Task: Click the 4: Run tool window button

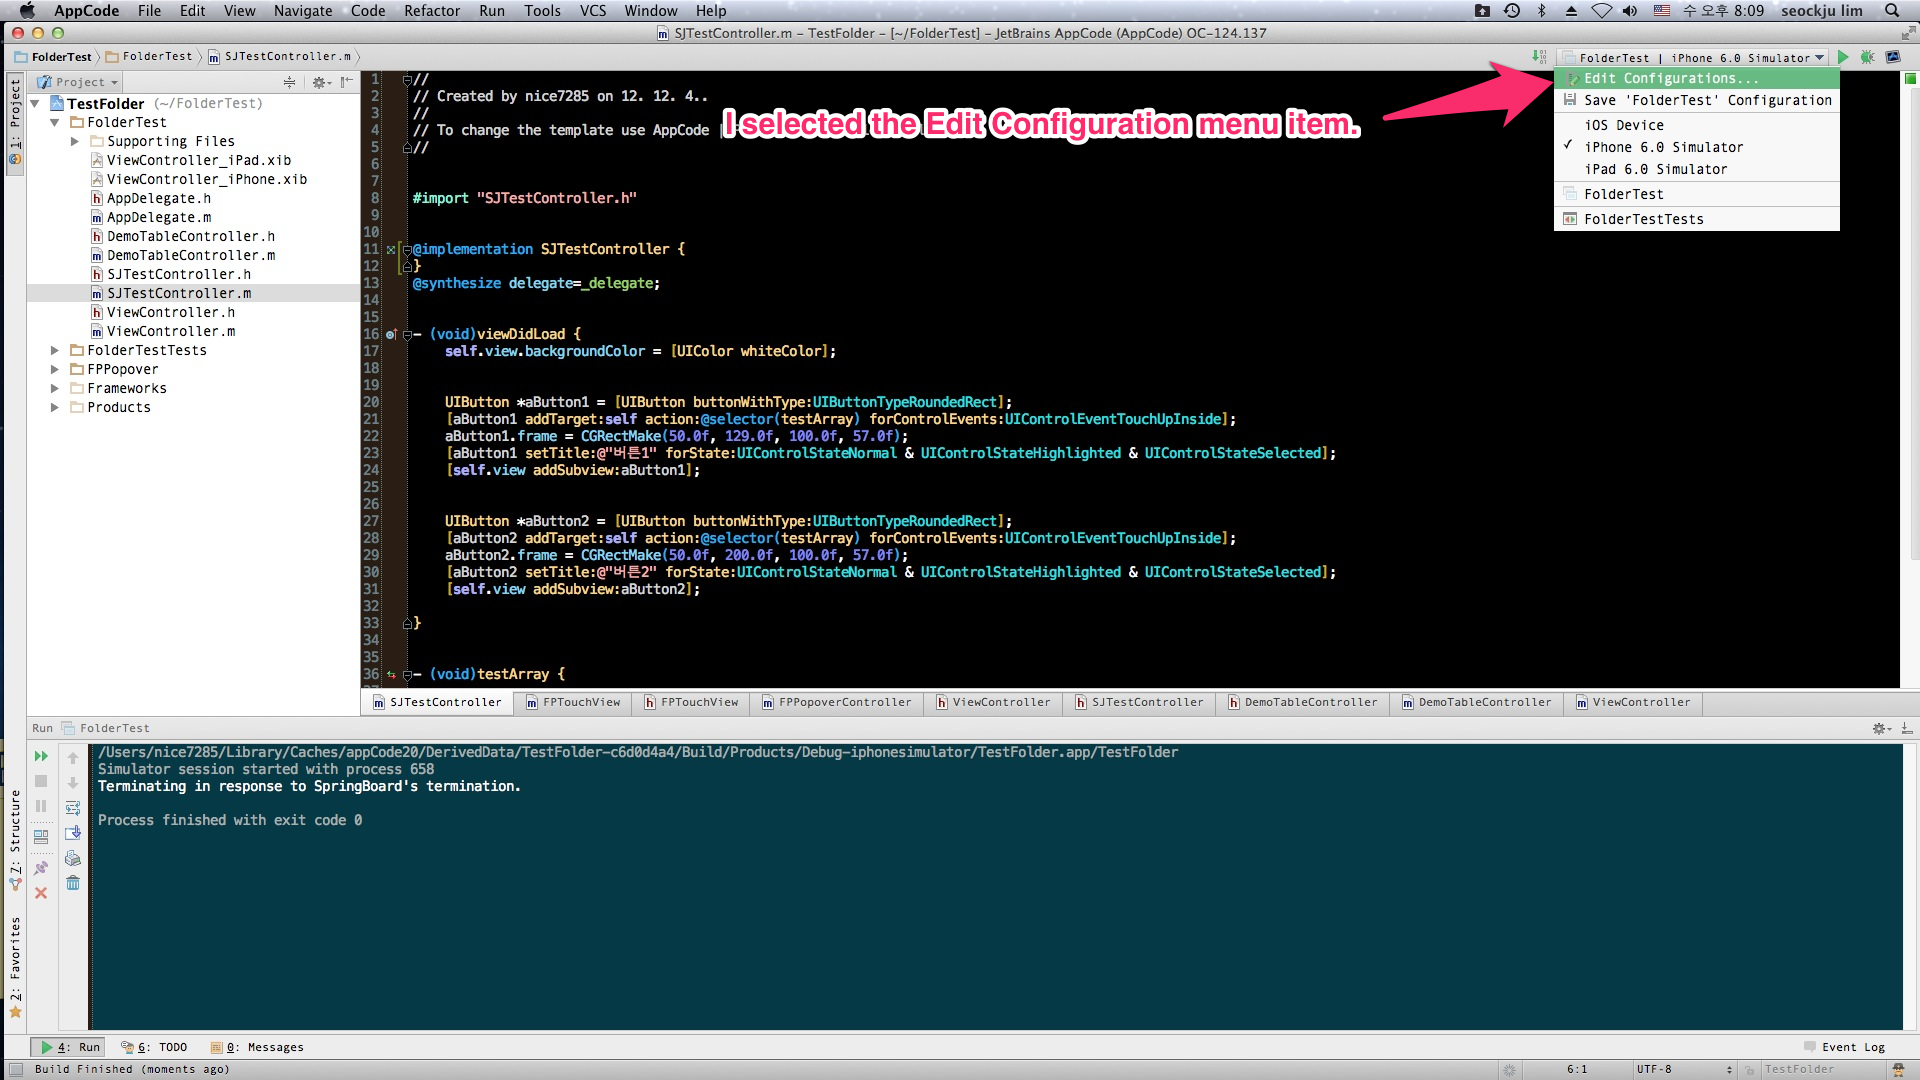Action: [x=68, y=1047]
